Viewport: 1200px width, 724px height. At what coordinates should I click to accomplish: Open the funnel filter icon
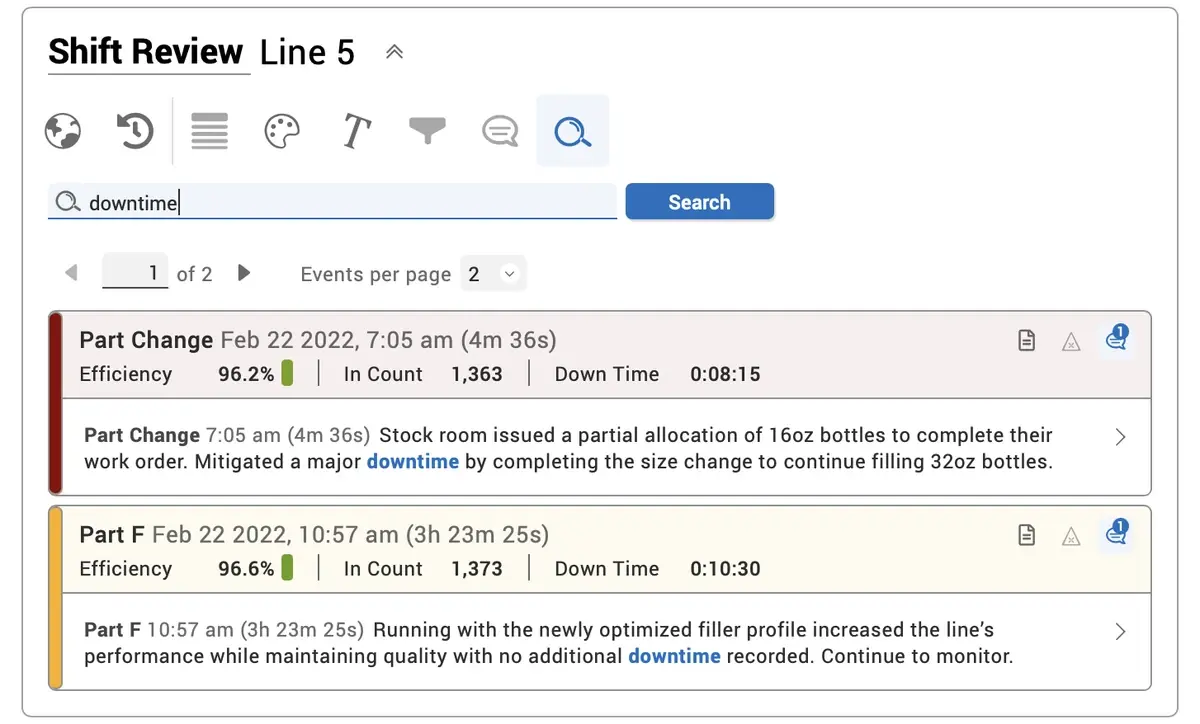(x=427, y=130)
